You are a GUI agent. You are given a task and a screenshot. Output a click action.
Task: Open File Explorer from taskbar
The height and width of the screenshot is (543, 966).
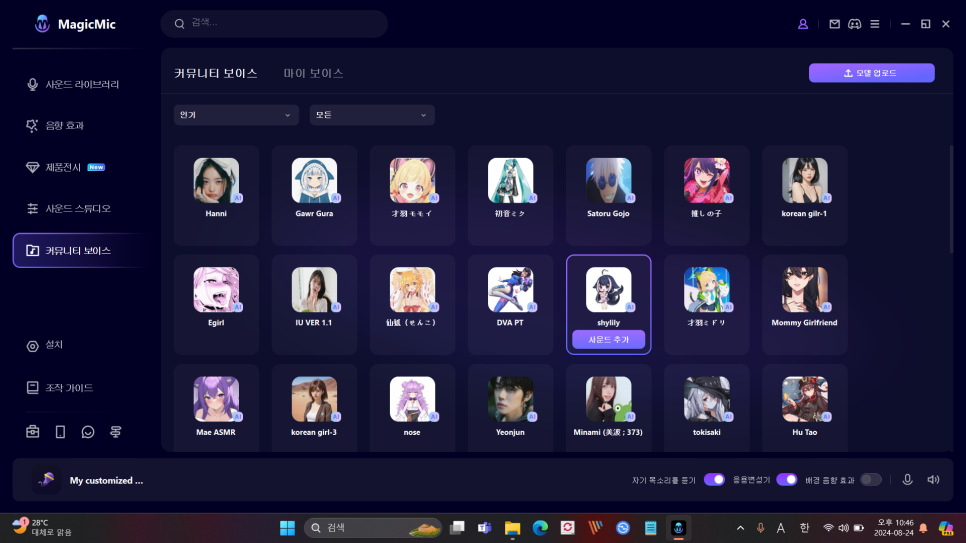click(513, 528)
